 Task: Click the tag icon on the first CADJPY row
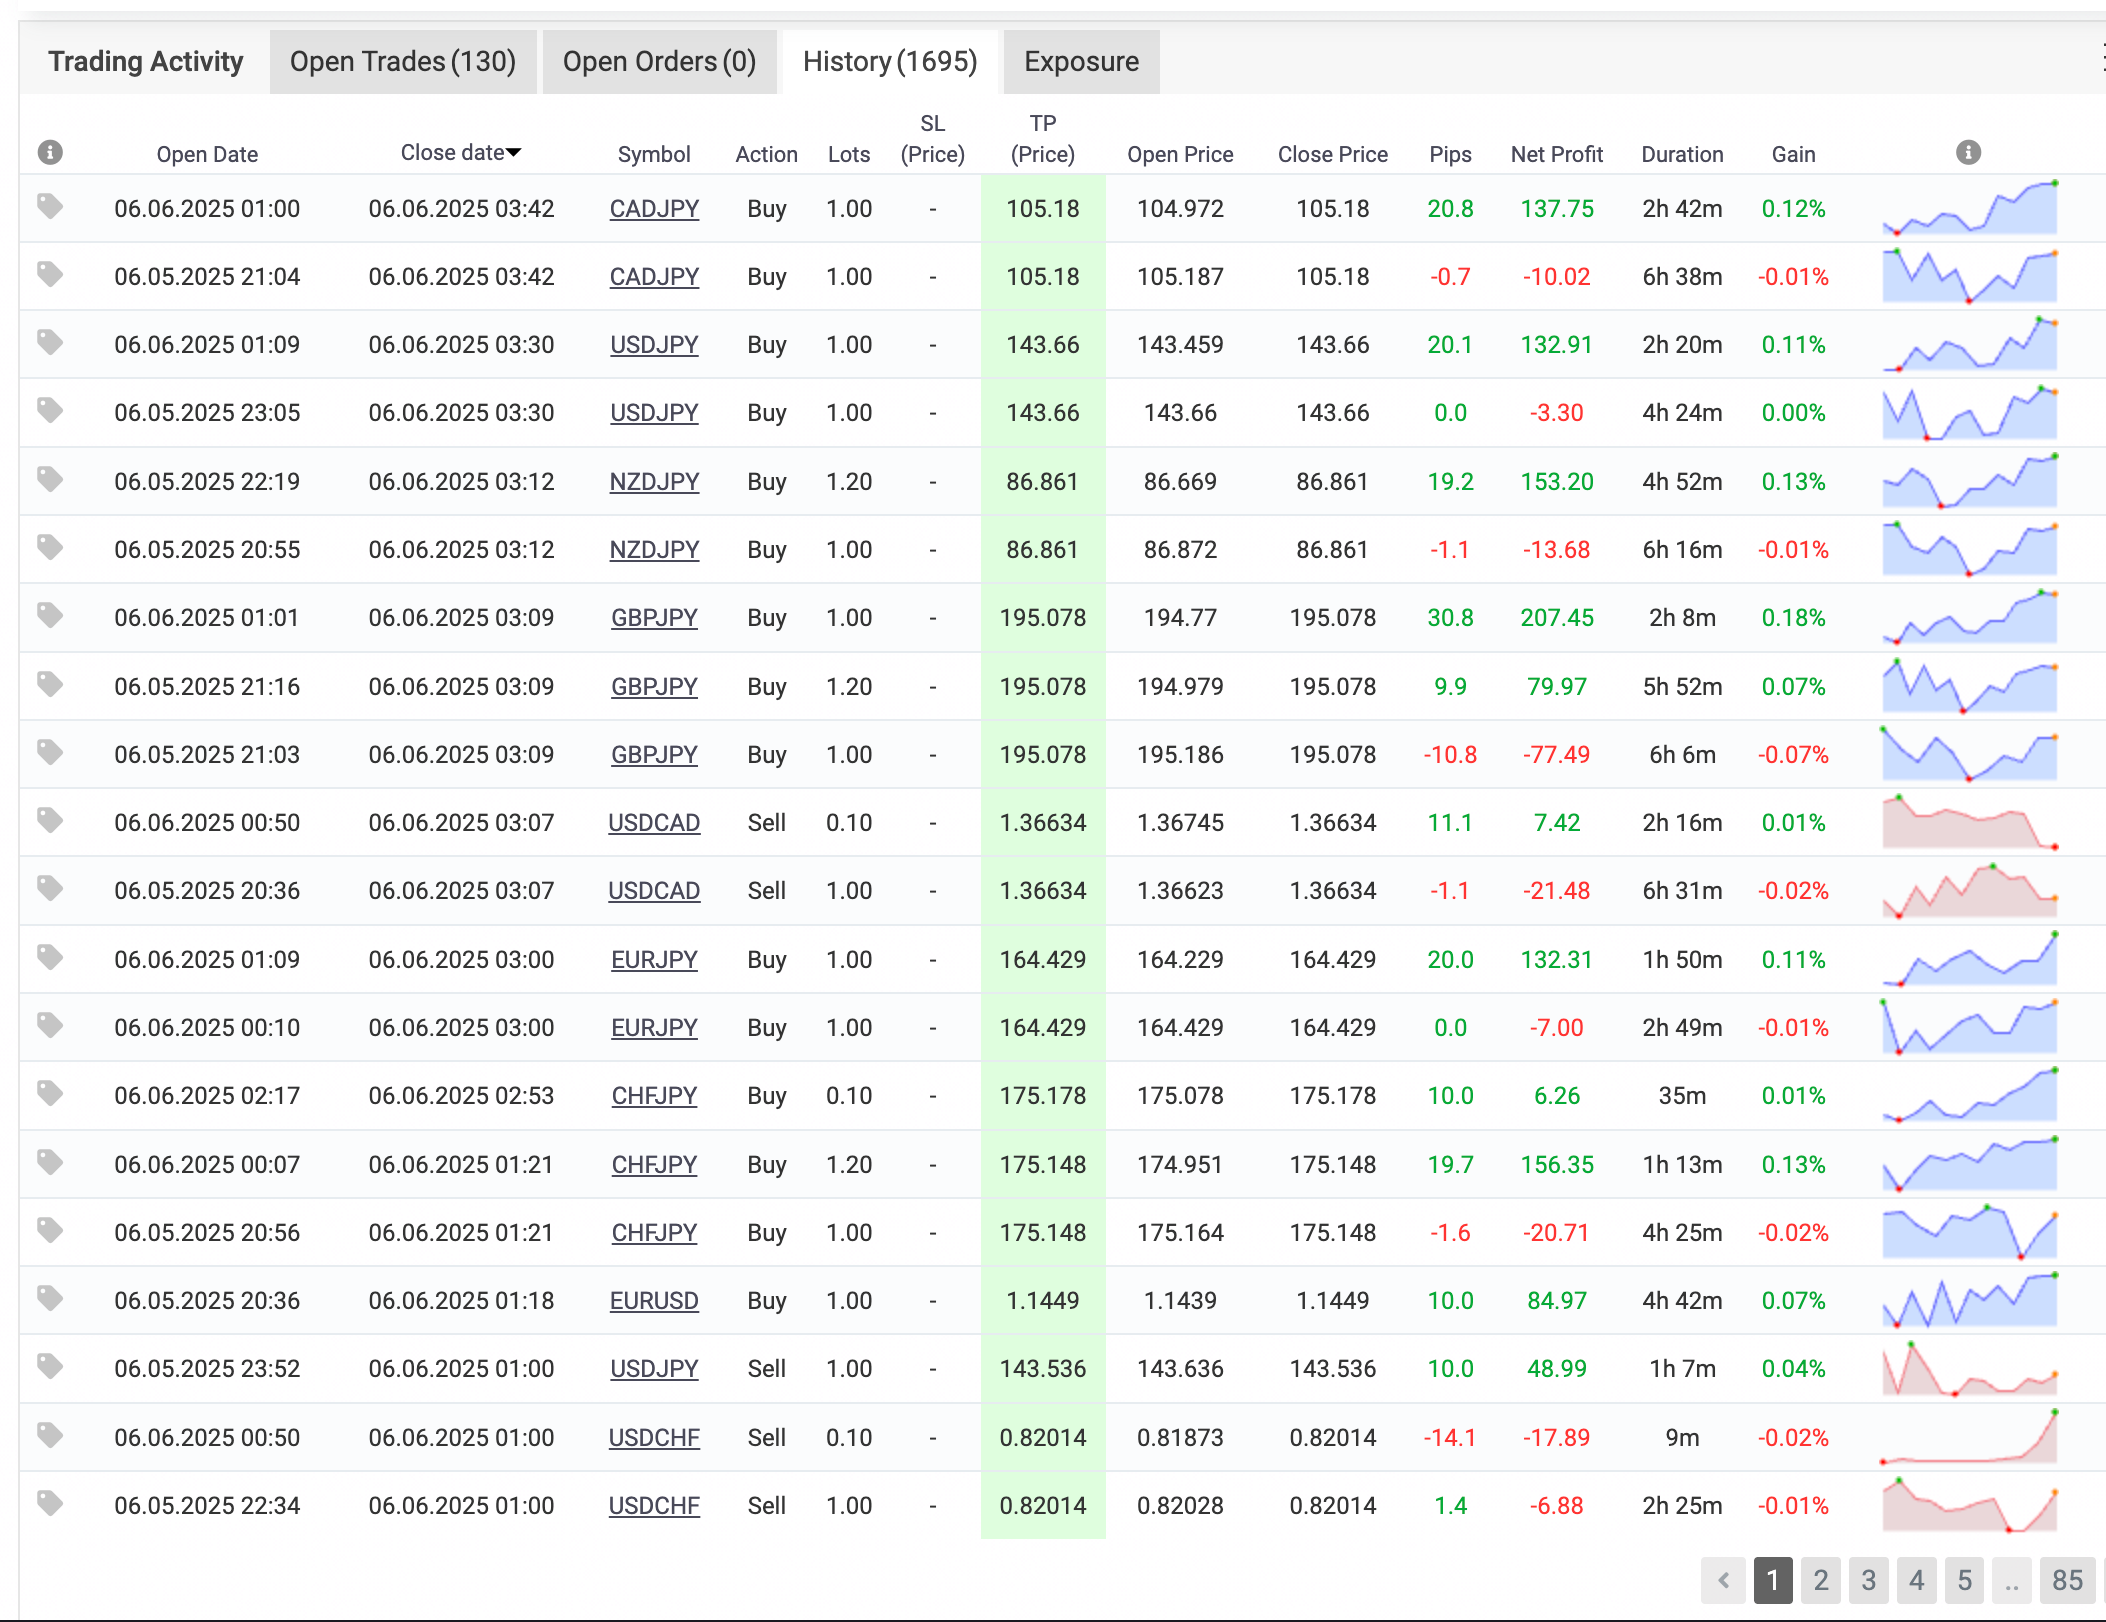click(50, 207)
